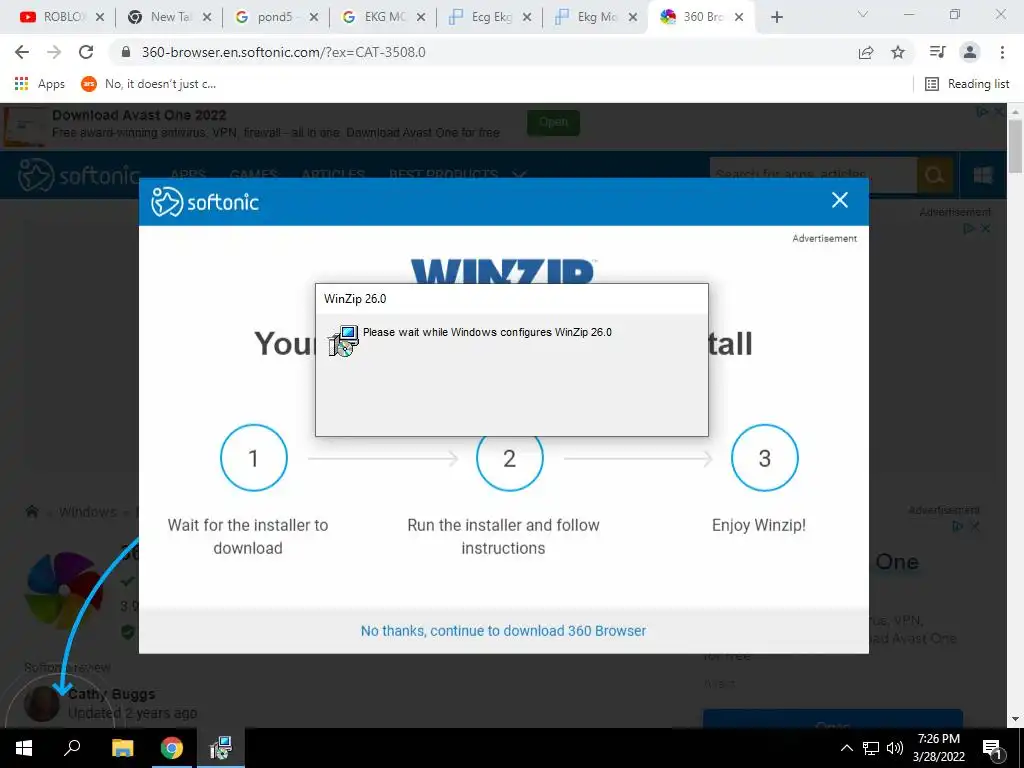
Task: View site lock information
Action: 126,52
